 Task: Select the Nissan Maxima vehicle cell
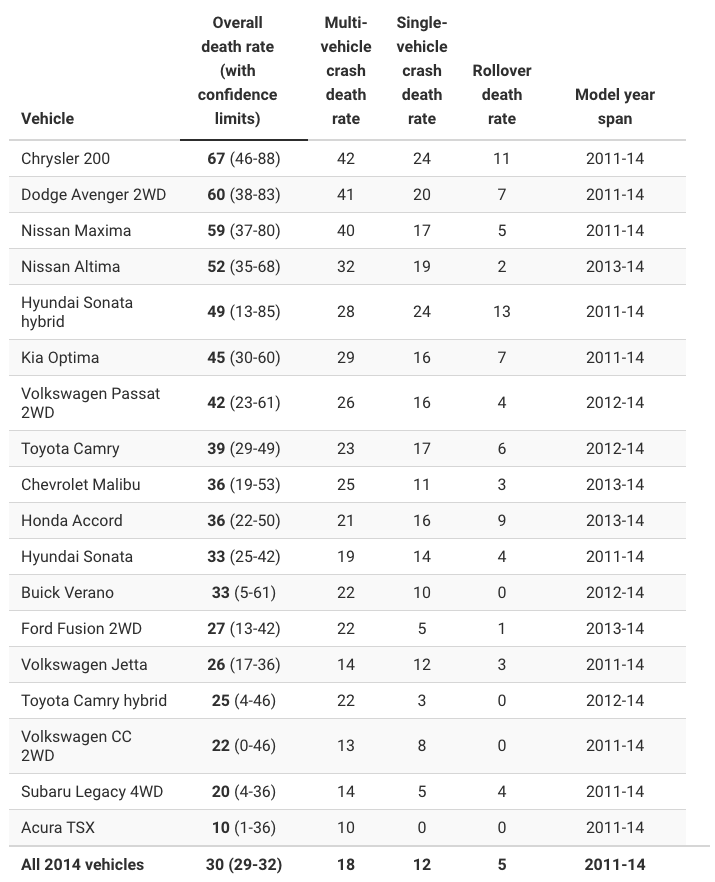[76, 230]
